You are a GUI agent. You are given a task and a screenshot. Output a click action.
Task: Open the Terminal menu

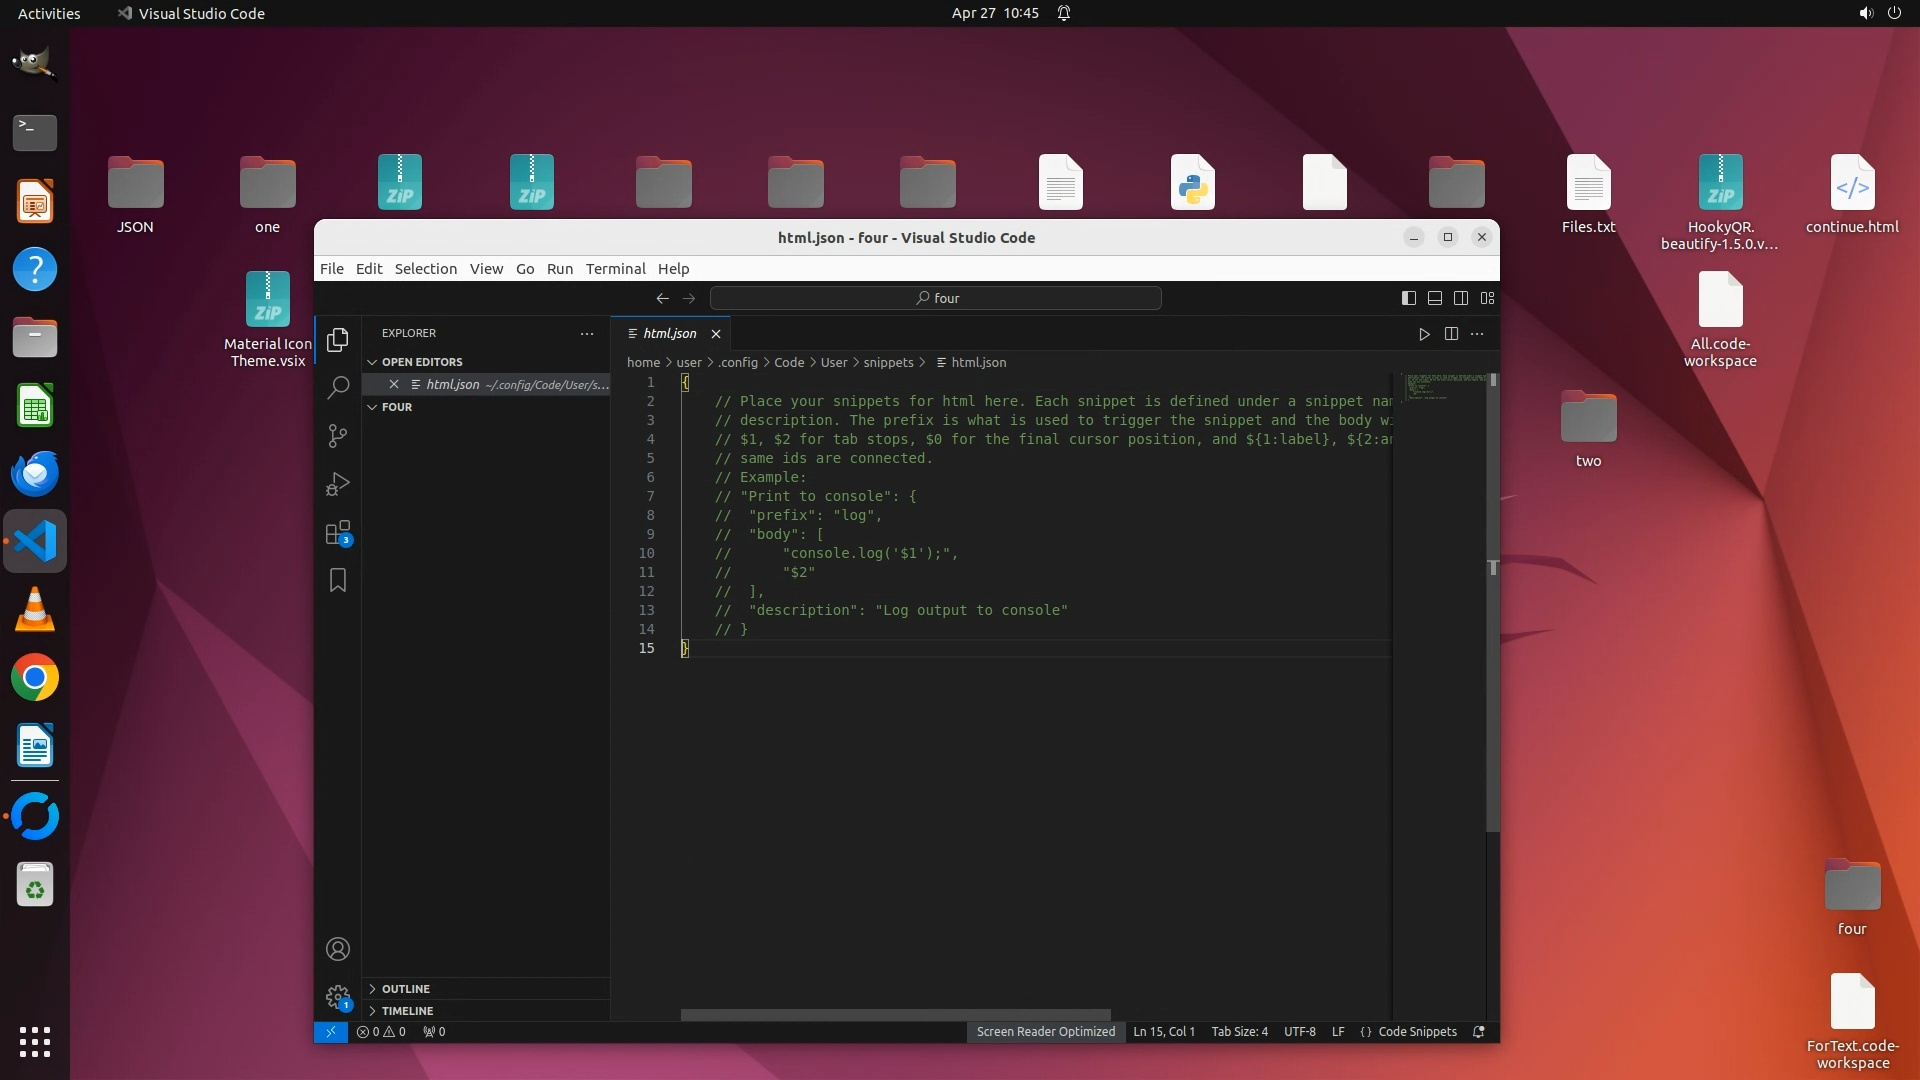point(615,269)
